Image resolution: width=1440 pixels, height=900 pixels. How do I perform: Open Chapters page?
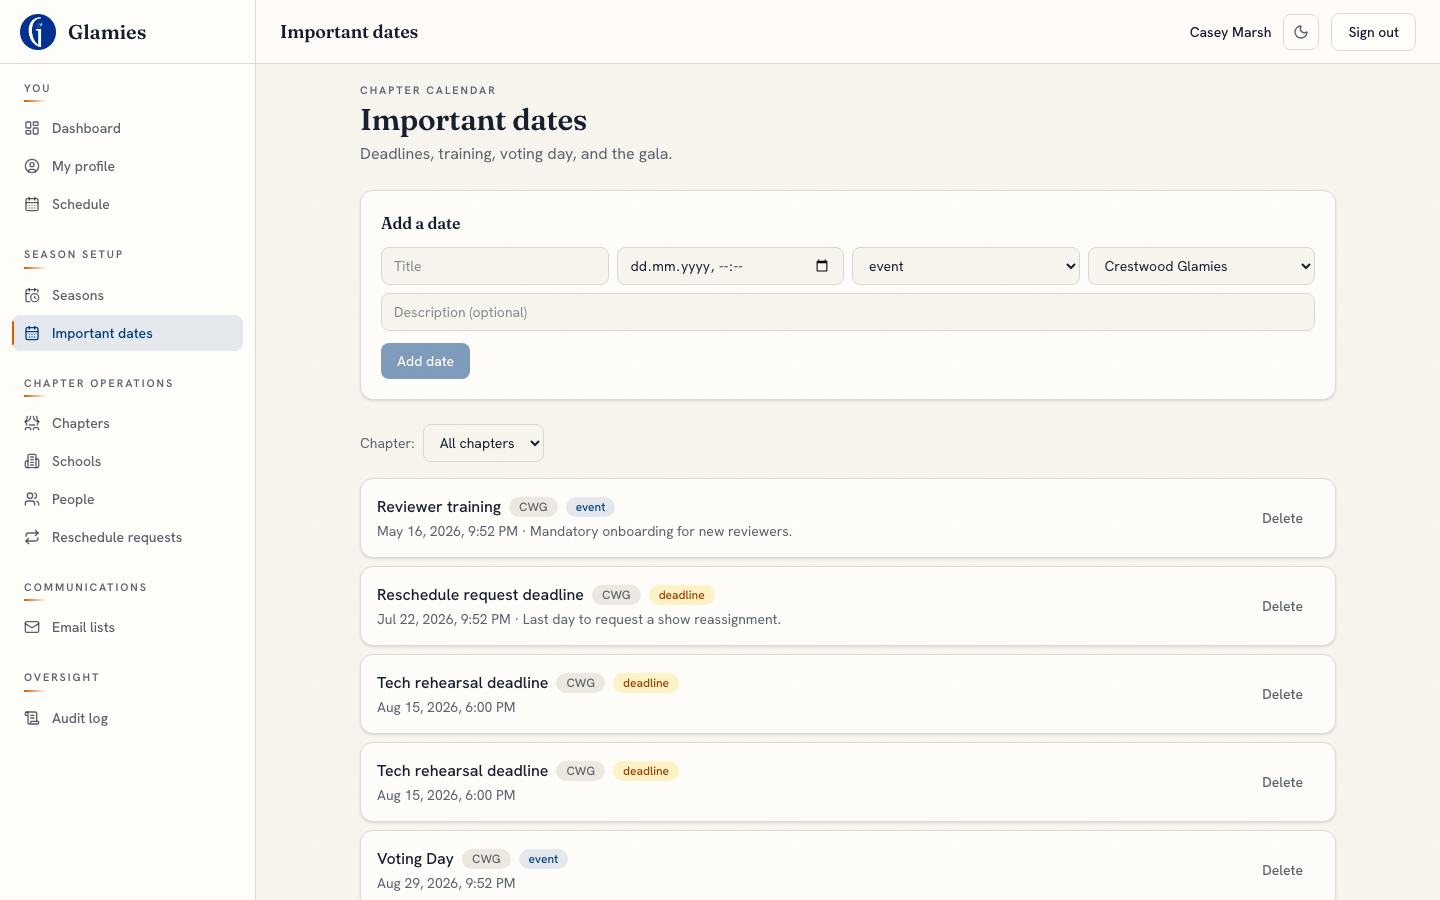tap(127, 423)
